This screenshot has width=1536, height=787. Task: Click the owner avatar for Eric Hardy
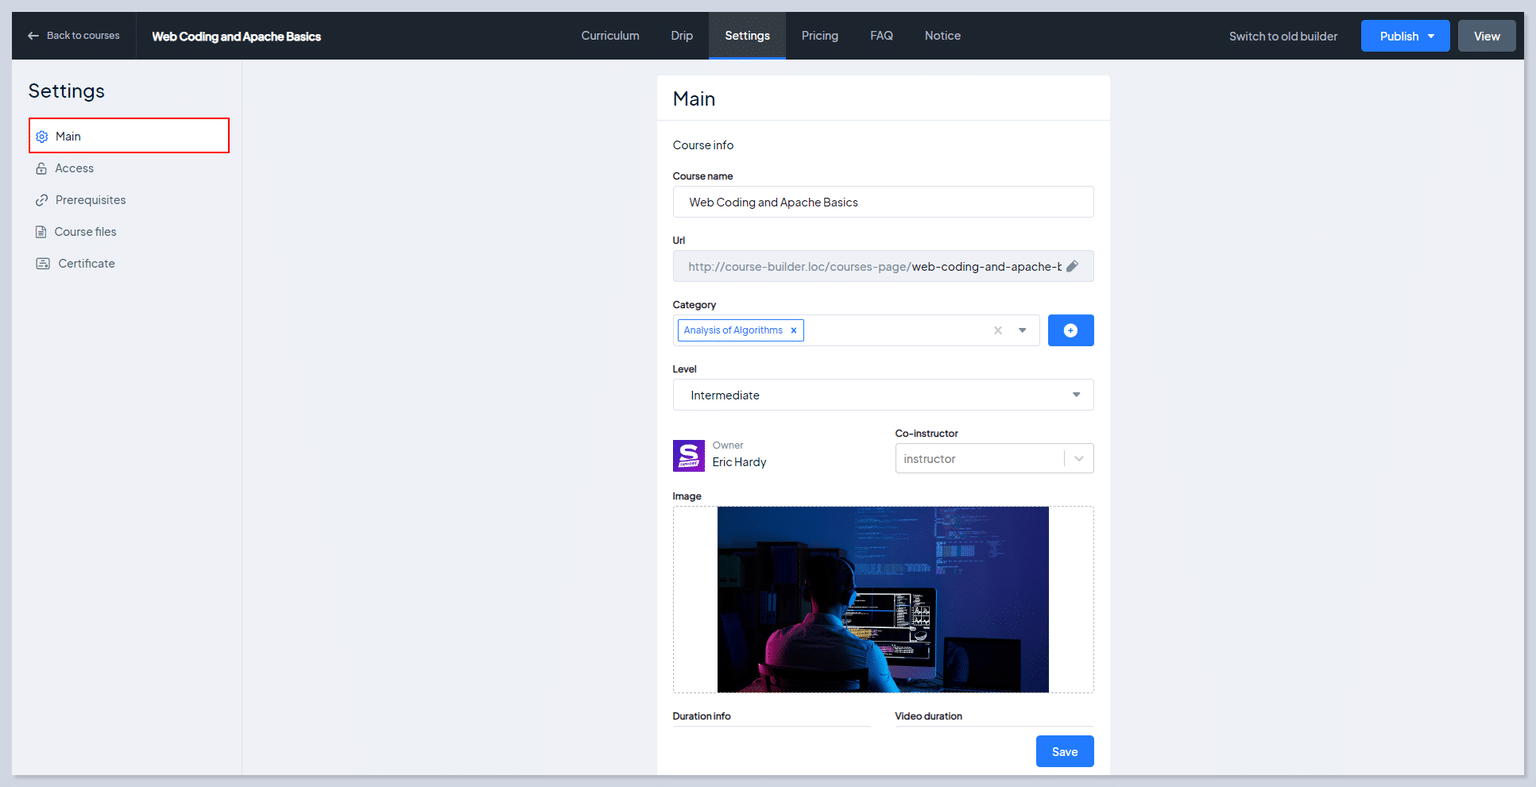688,455
